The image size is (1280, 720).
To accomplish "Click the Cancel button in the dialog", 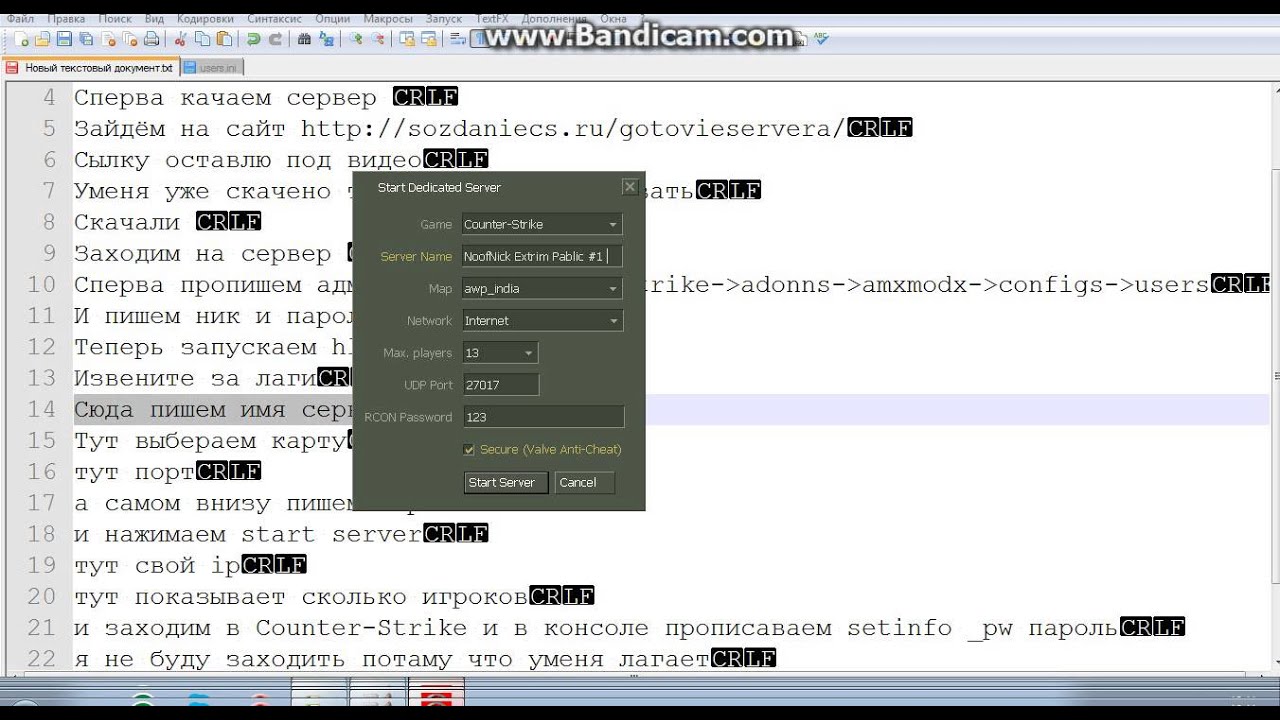I will (584, 482).
